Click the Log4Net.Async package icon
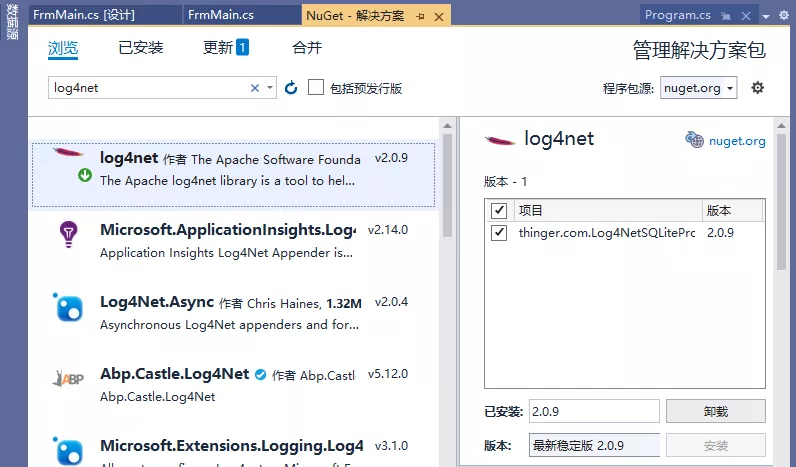Screen dimensions: 796x467 tap(67, 307)
